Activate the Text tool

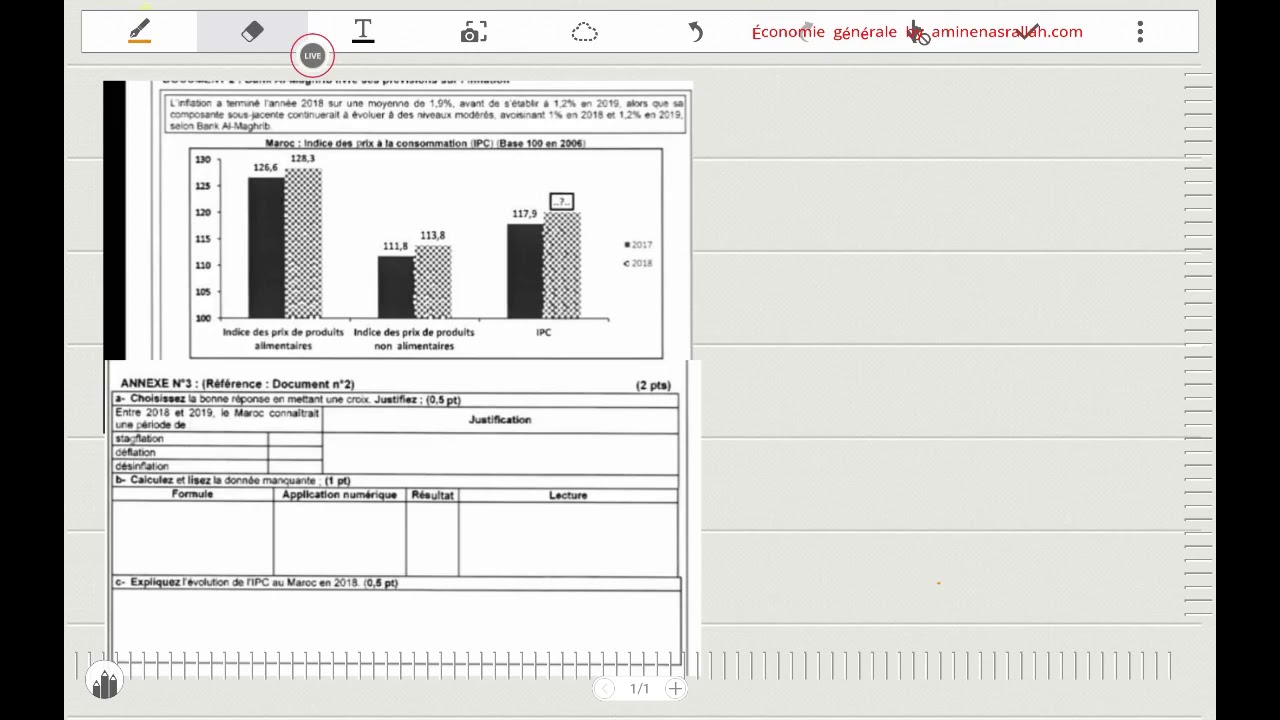363,32
